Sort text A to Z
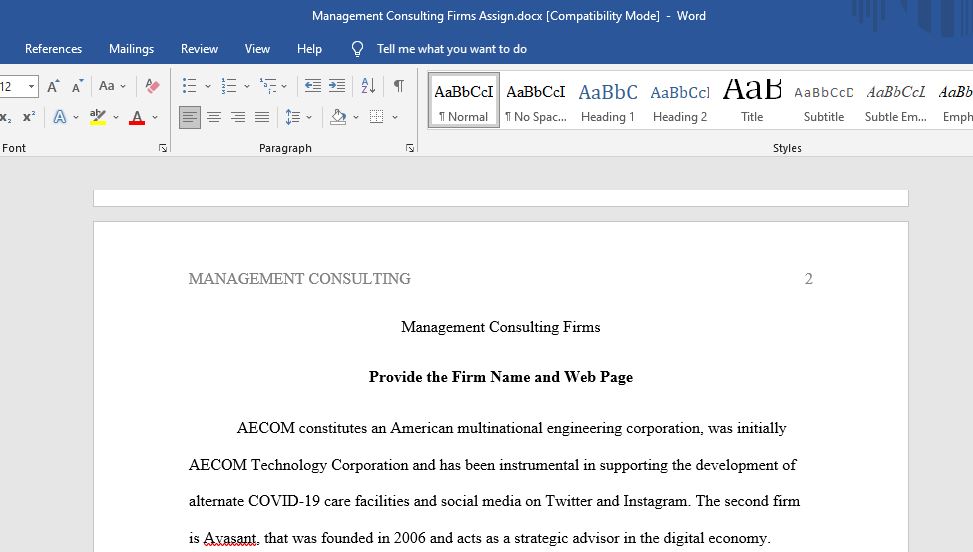 pos(368,86)
